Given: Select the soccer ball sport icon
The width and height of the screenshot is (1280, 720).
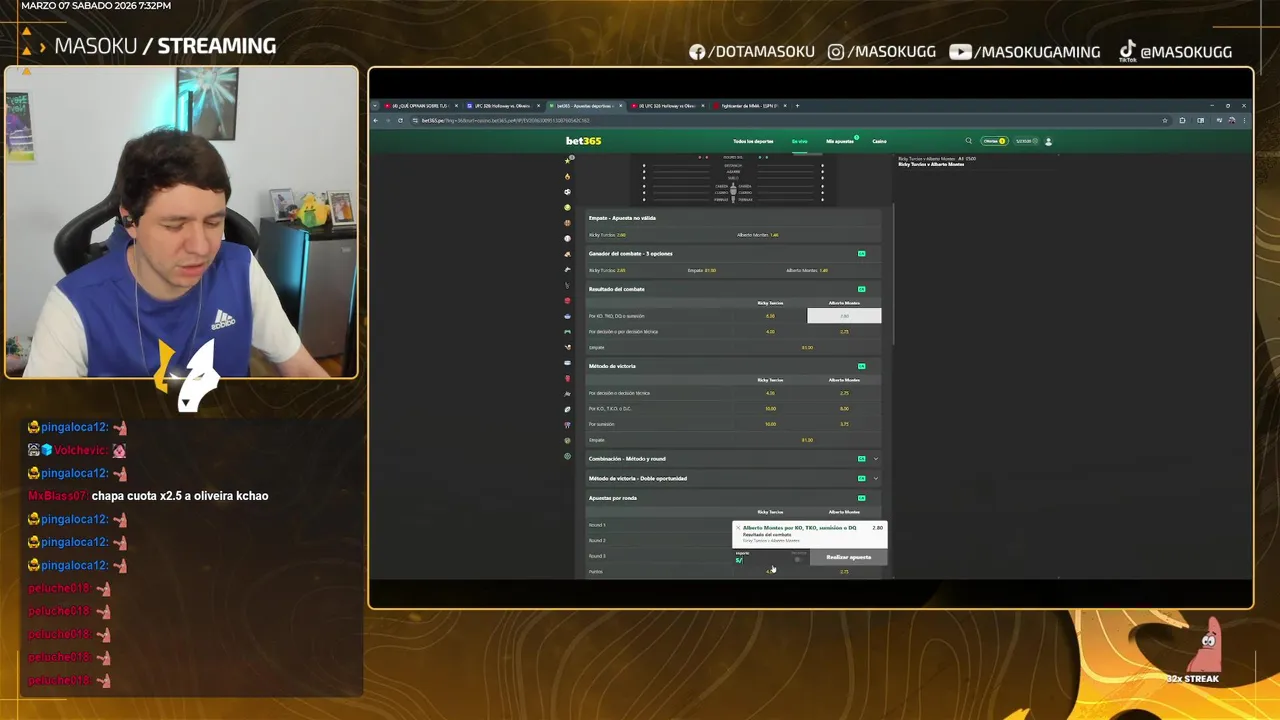Looking at the screenshot, I should click(x=568, y=191).
